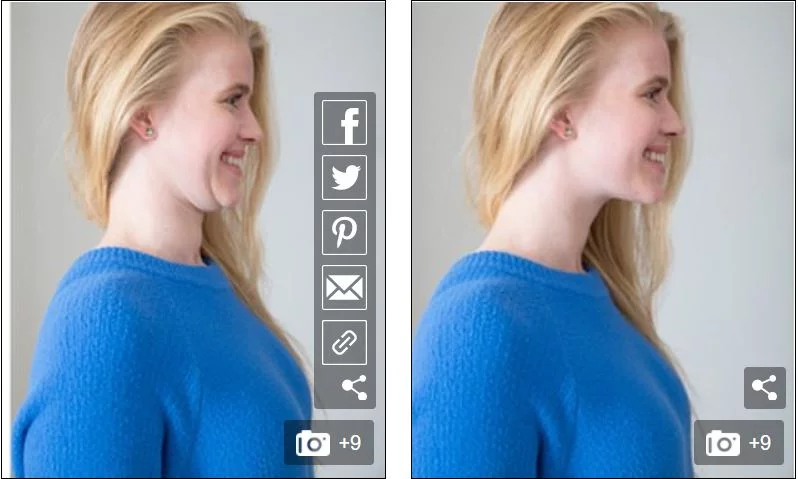Copy link using the chain link icon
This screenshot has width=798, height=479.
coord(344,343)
